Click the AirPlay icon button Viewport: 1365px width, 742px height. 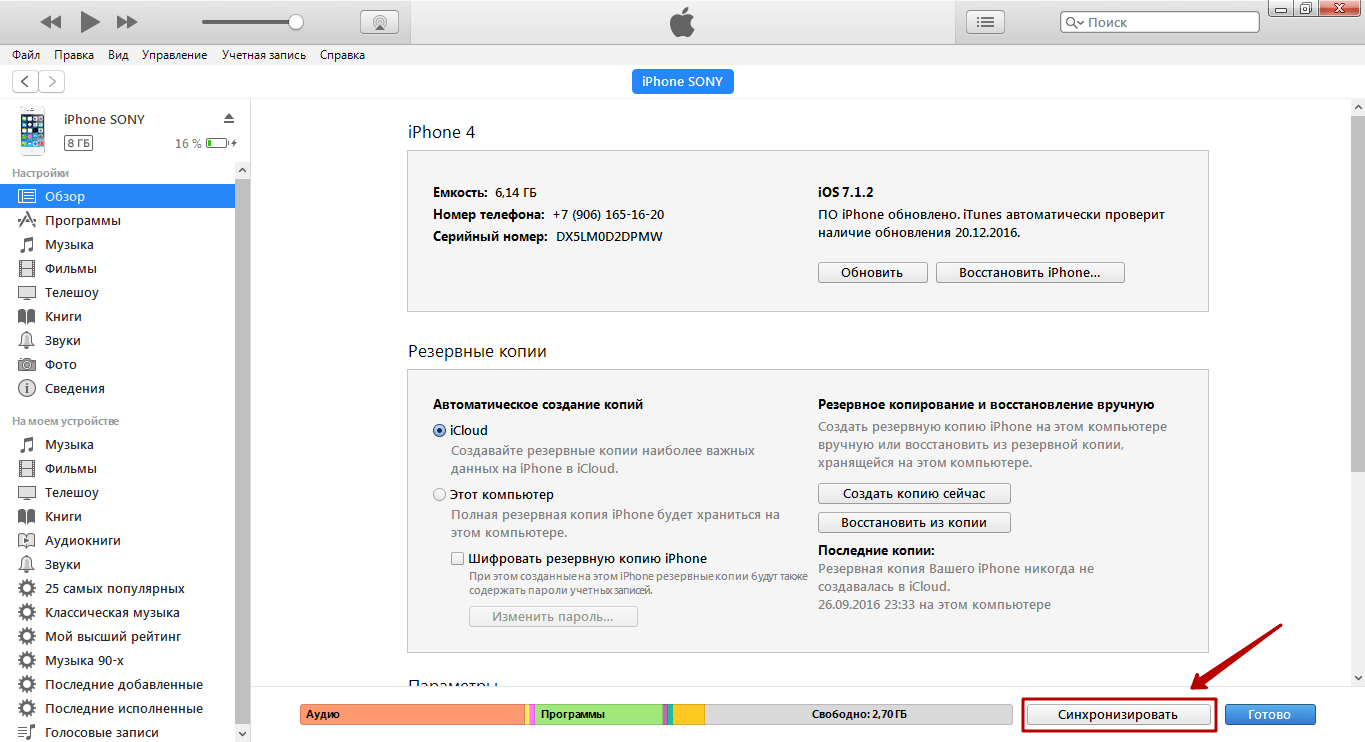tap(379, 21)
